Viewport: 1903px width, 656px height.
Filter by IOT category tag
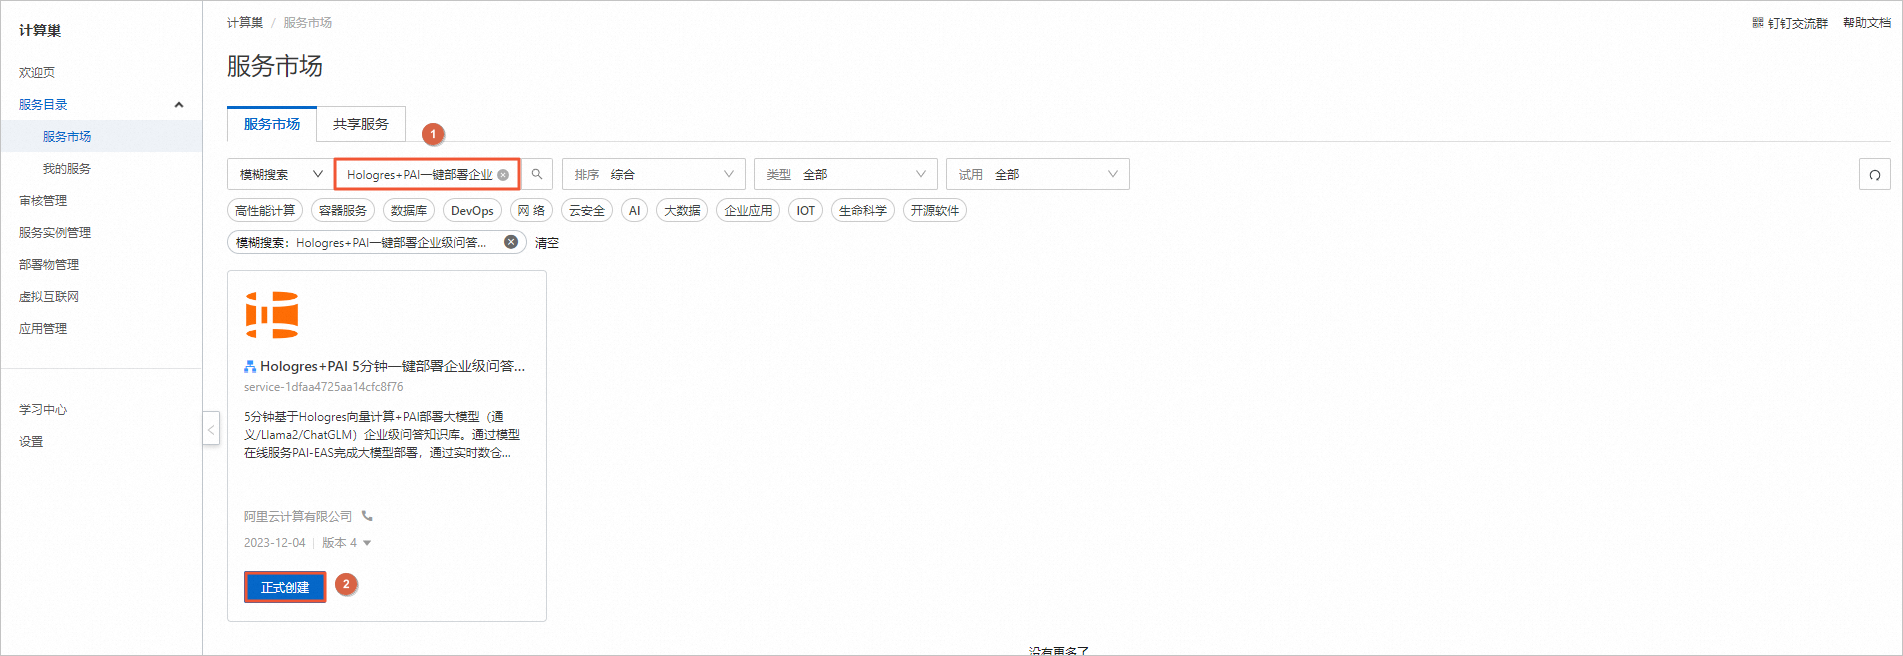[805, 210]
